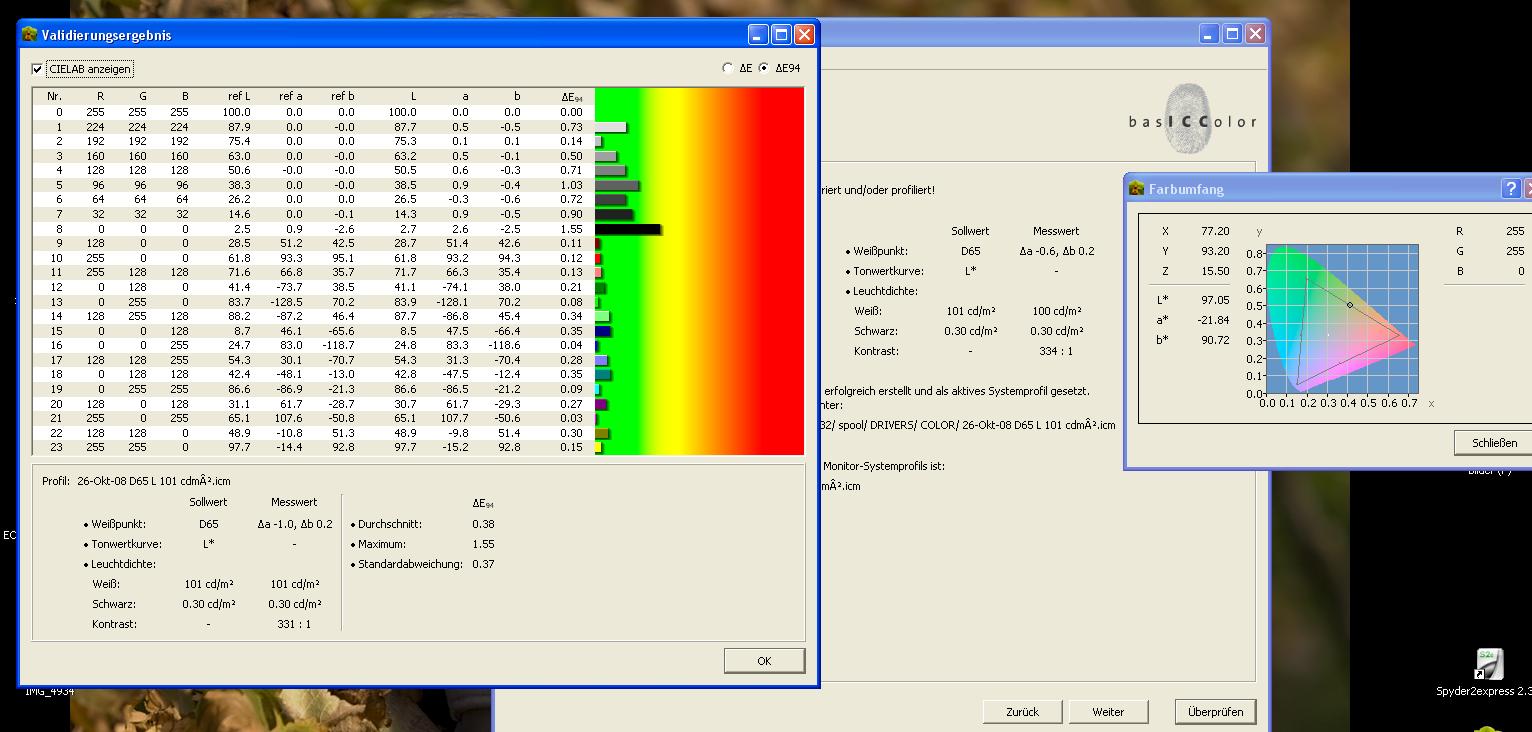The width and height of the screenshot is (1532, 732).
Task: Select the ΔE94 radio button
Action: [x=764, y=68]
